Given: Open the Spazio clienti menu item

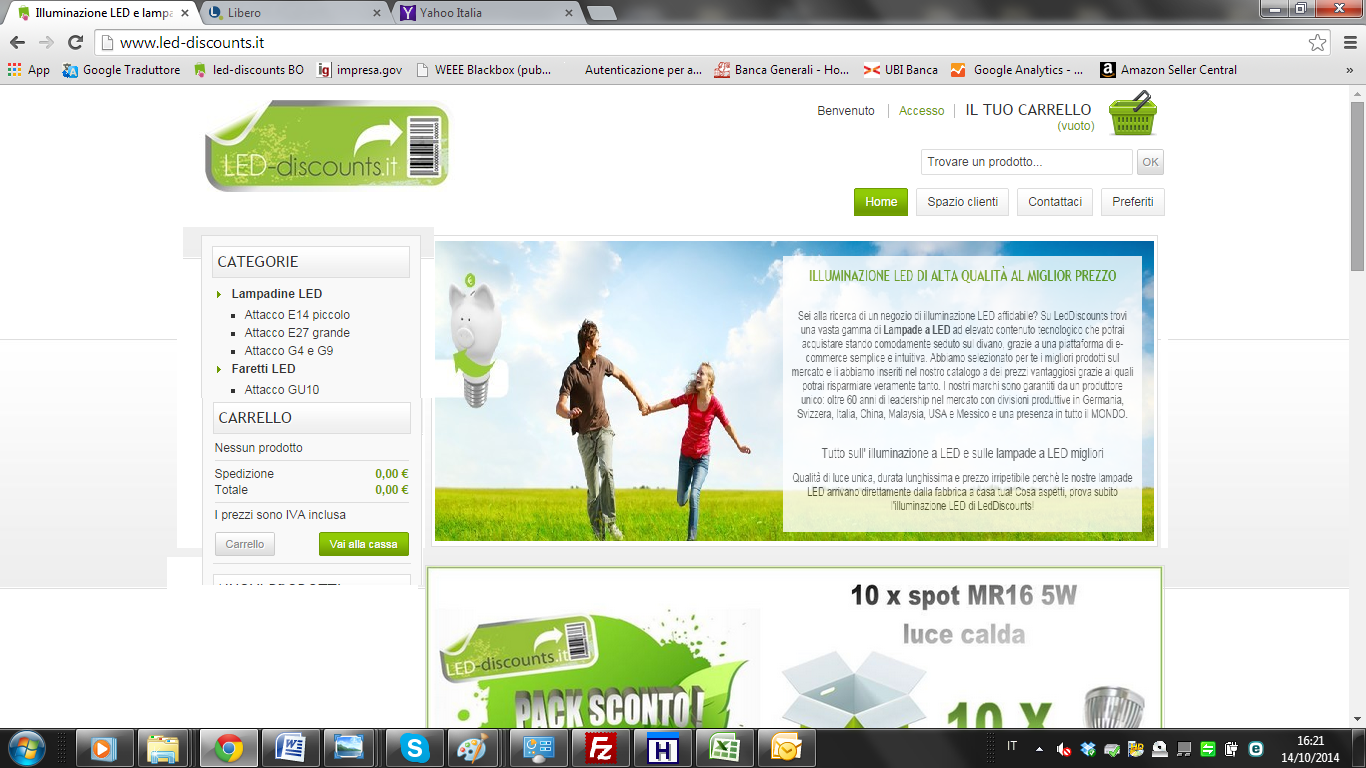Looking at the screenshot, I should pyautogui.click(x=962, y=202).
